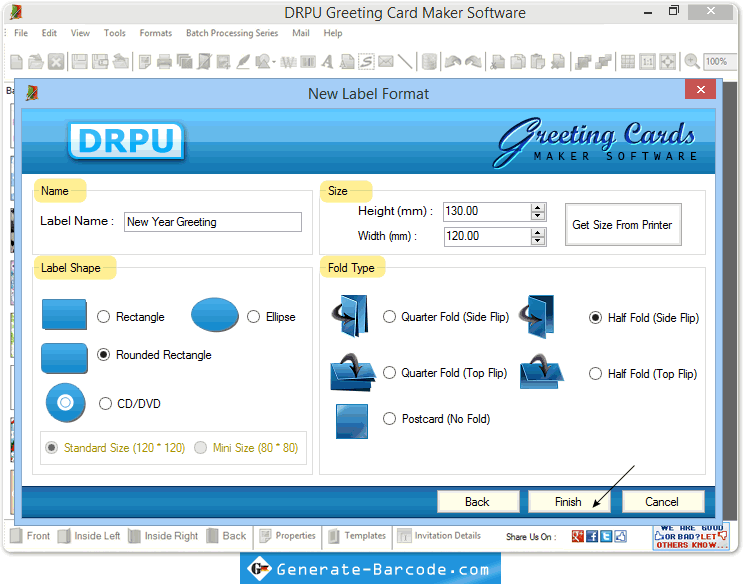Open the Tools menu
Image resolution: width=744 pixels, height=584 pixels.
point(115,33)
